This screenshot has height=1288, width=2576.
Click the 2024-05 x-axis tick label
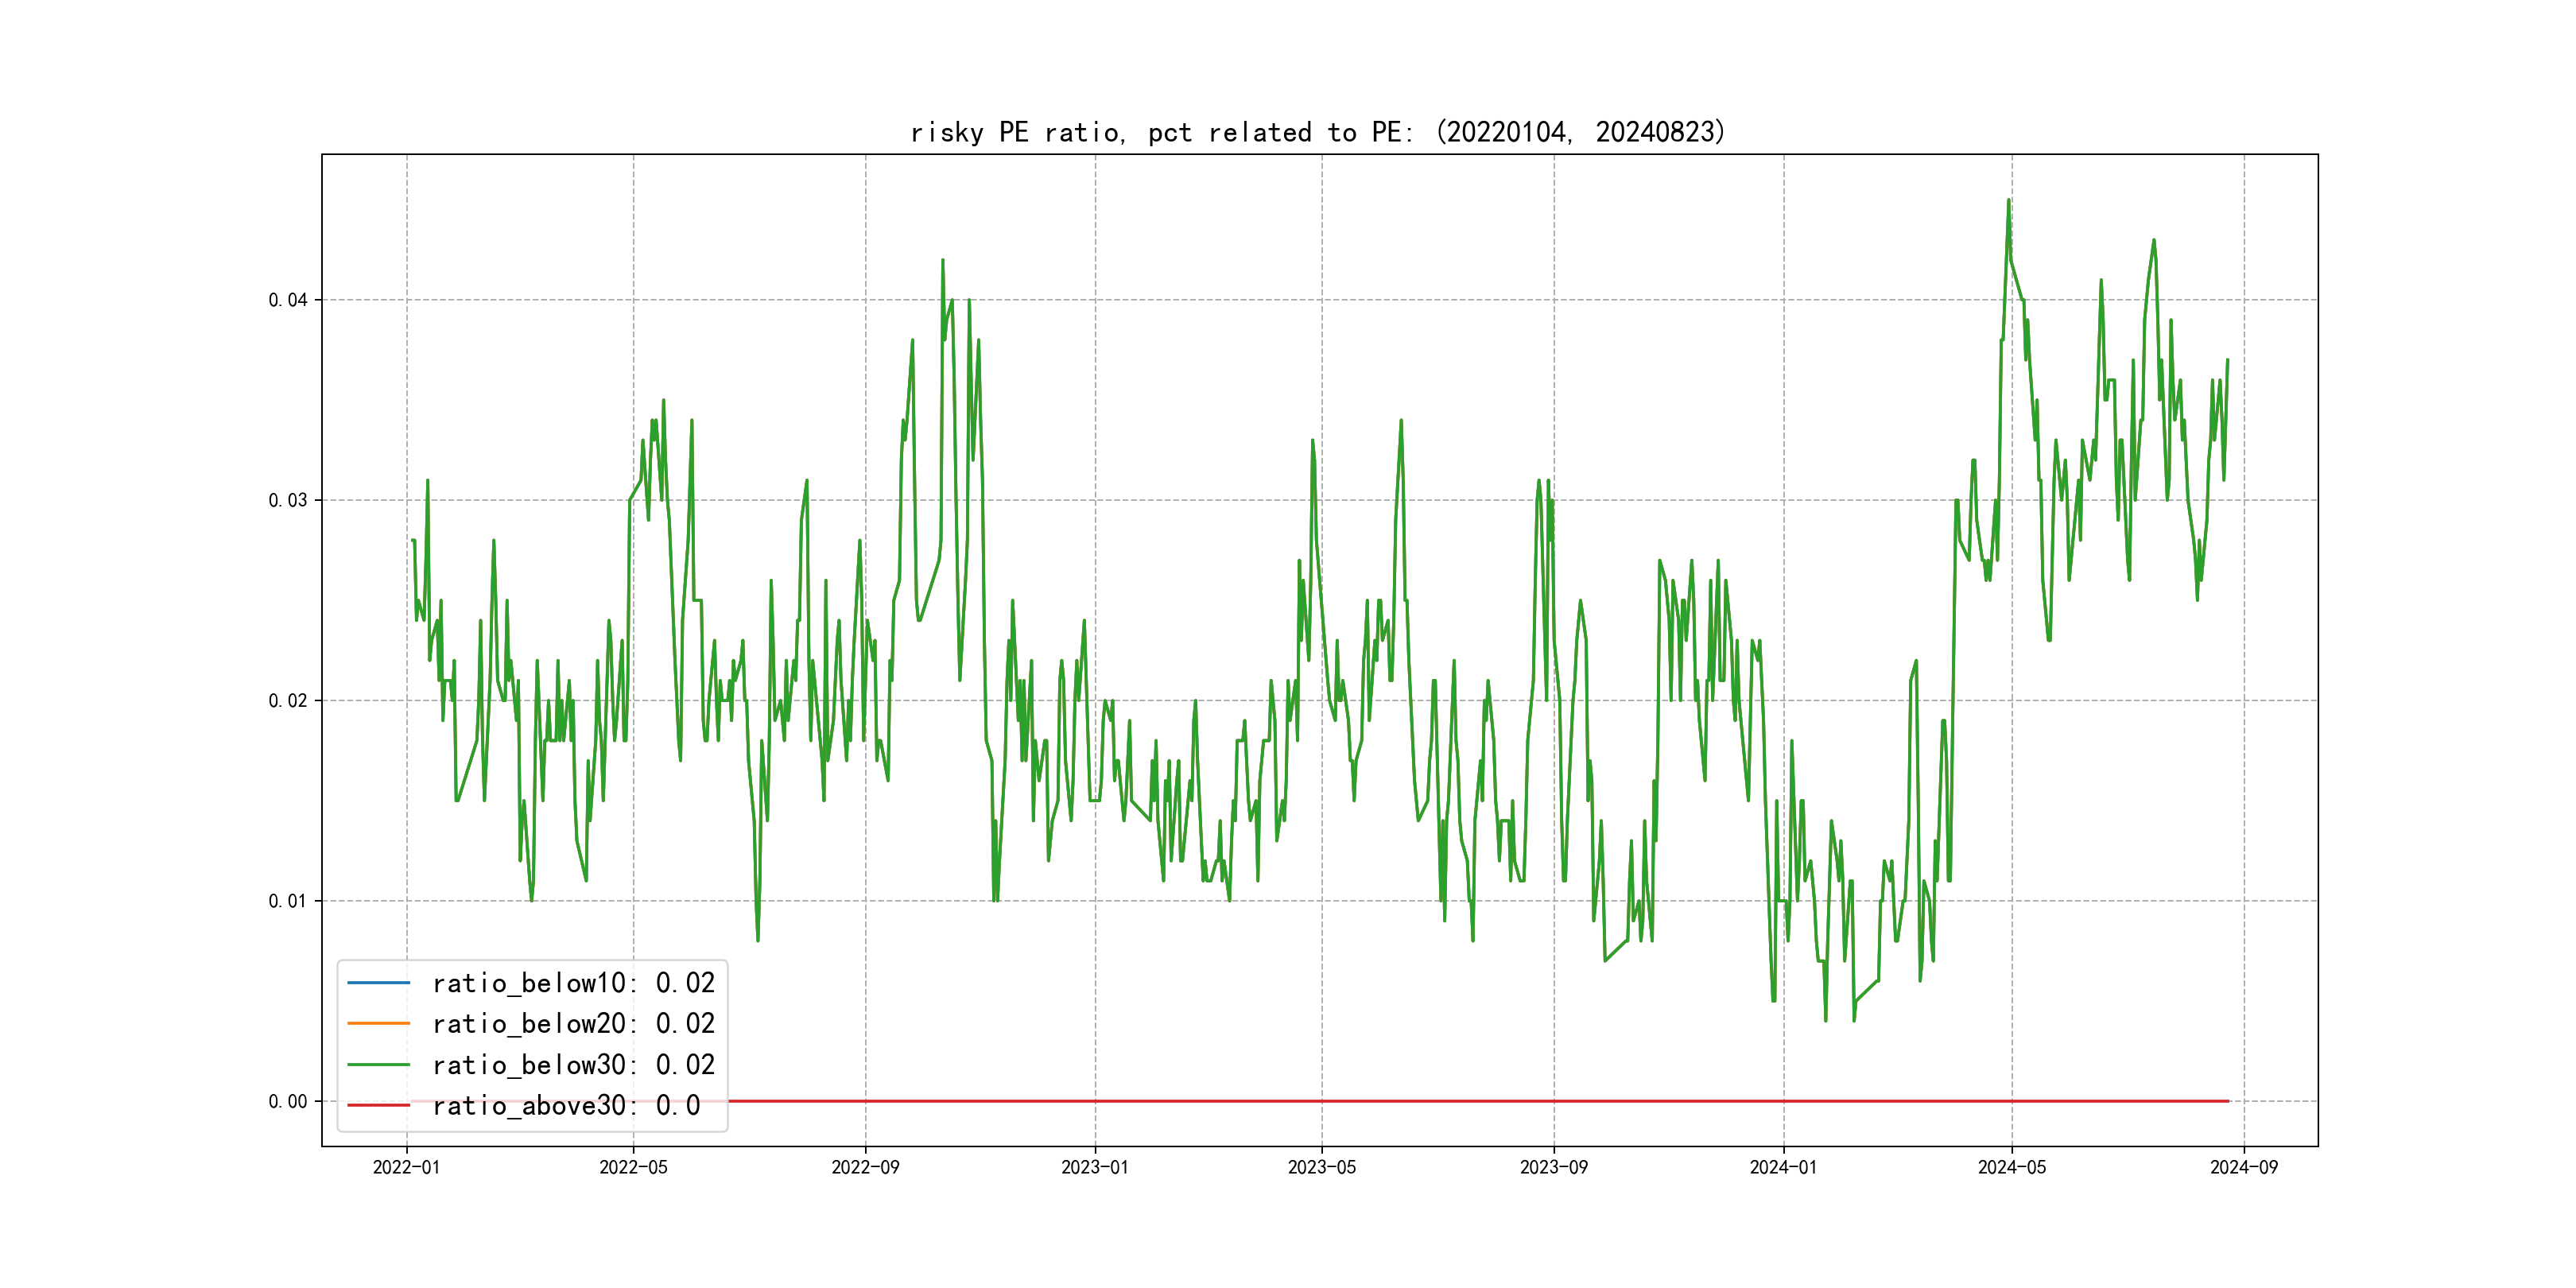[2011, 1167]
